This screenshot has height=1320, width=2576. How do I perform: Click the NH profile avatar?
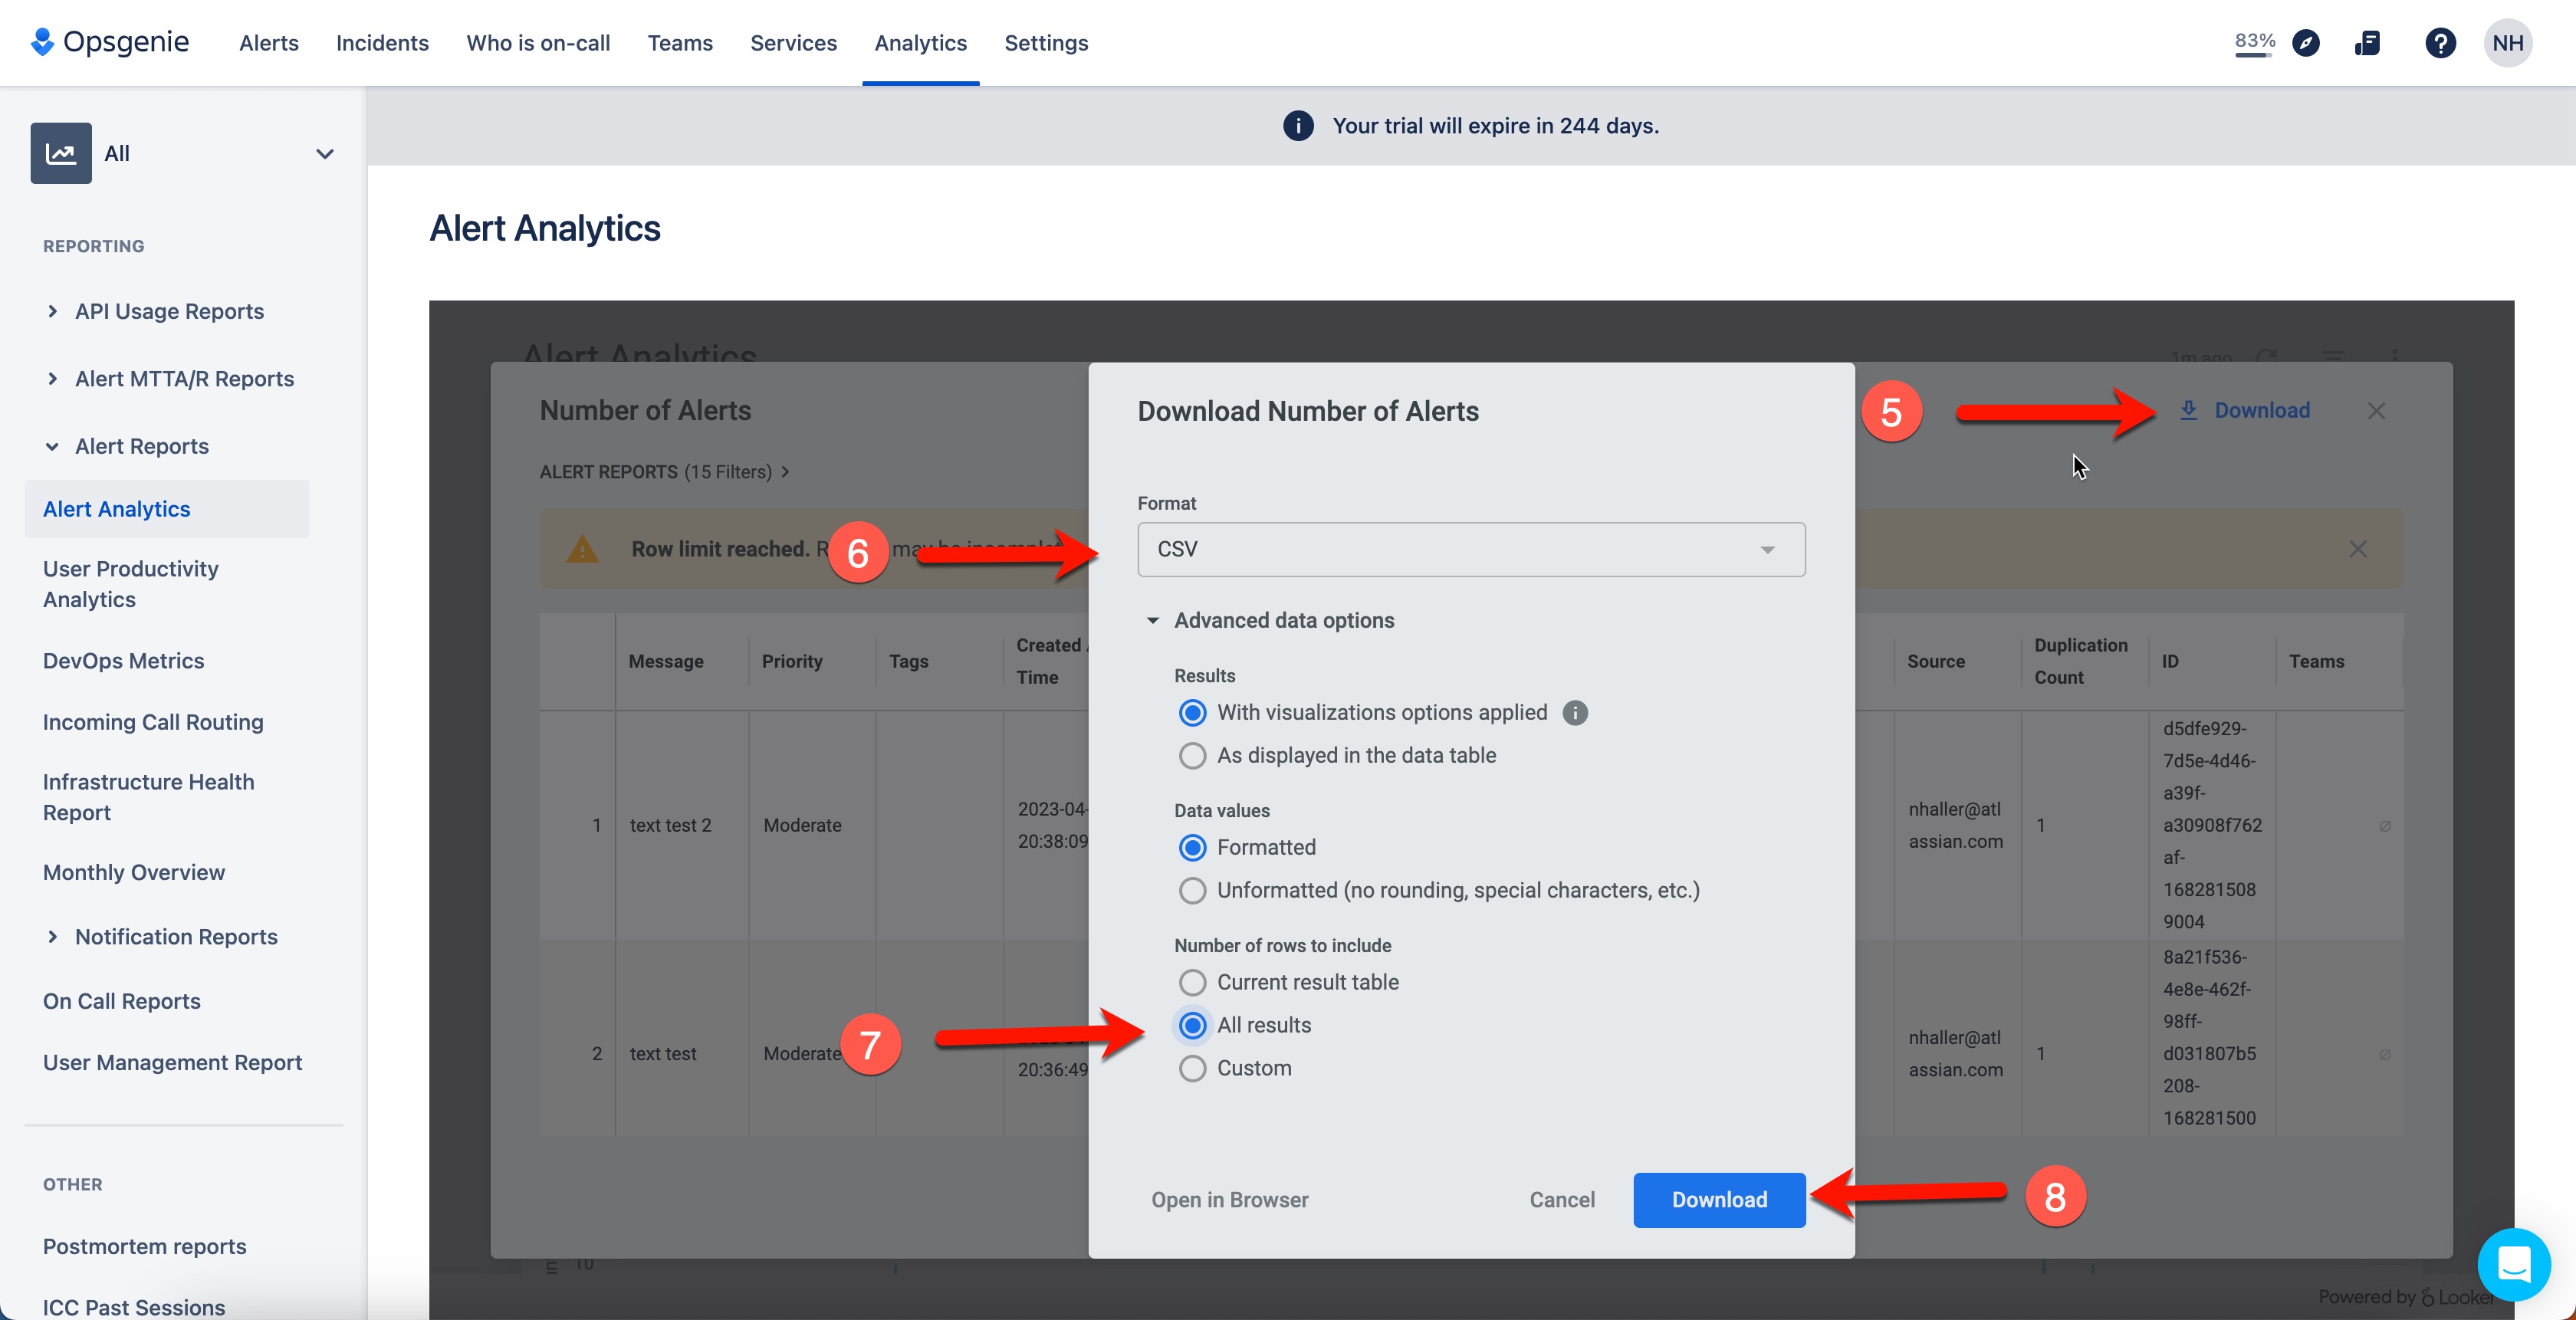[2509, 42]
